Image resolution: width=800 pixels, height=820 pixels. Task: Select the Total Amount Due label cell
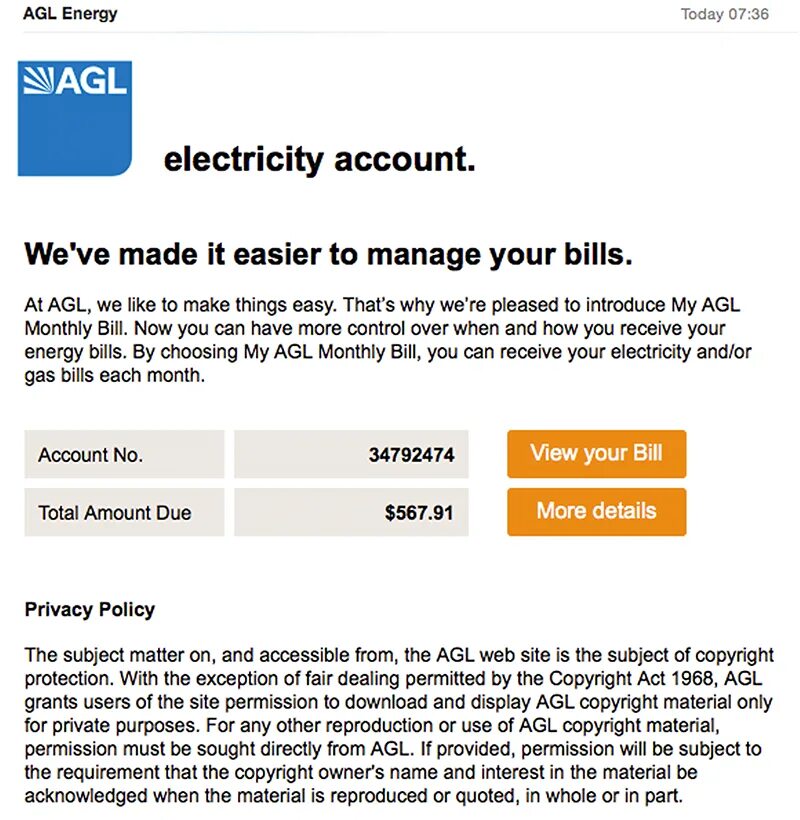click(124, 513)
